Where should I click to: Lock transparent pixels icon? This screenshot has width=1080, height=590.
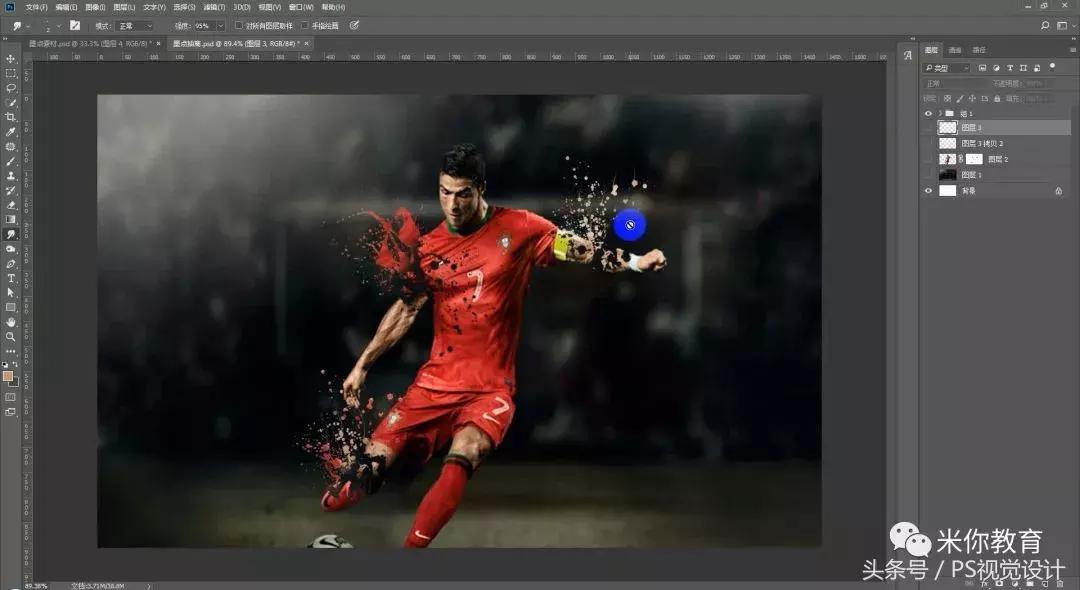[x=948, y=99]
